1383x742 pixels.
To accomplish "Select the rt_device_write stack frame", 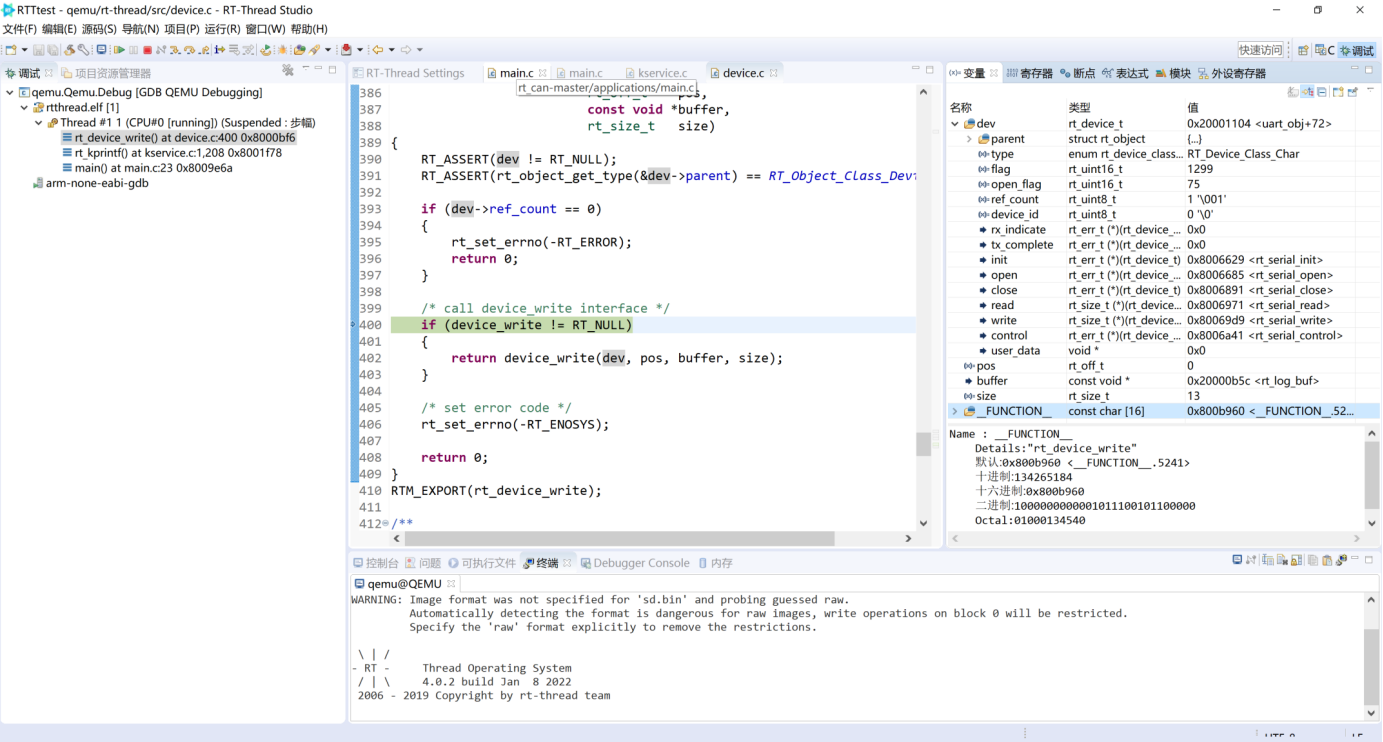I will (x=175, y=136).
